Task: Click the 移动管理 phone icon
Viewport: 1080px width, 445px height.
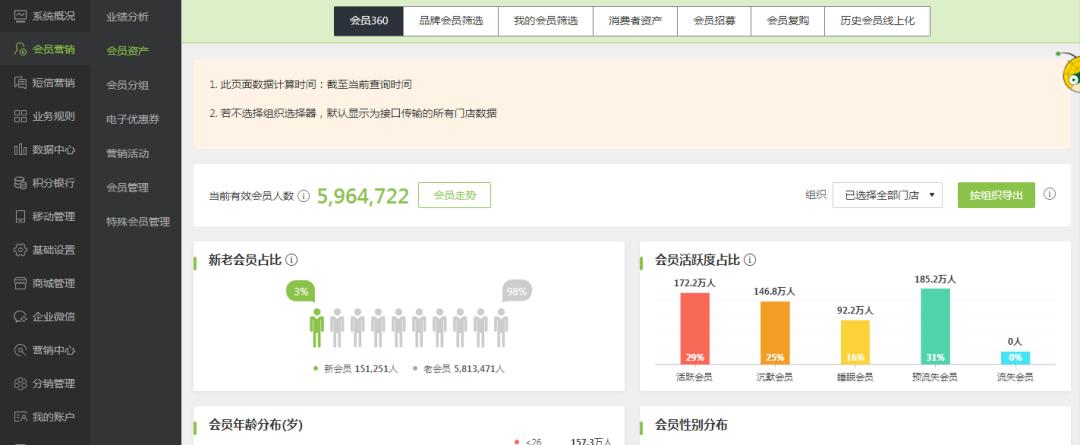Action: tap(21, 216)
